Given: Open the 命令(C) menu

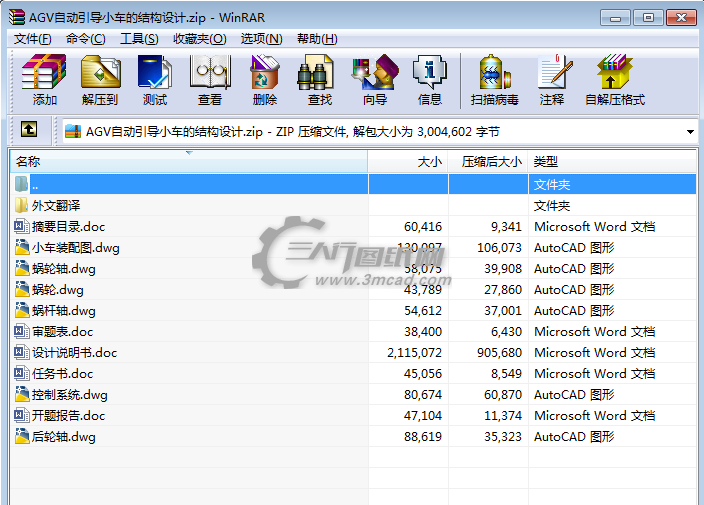Looking at the screenshot, I should click(85, 39).
